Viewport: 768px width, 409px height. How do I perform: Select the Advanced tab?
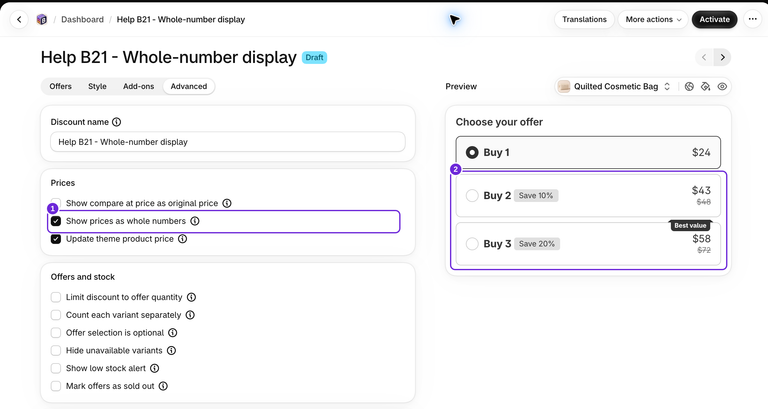pyautogui.click(x=189, y=86)
